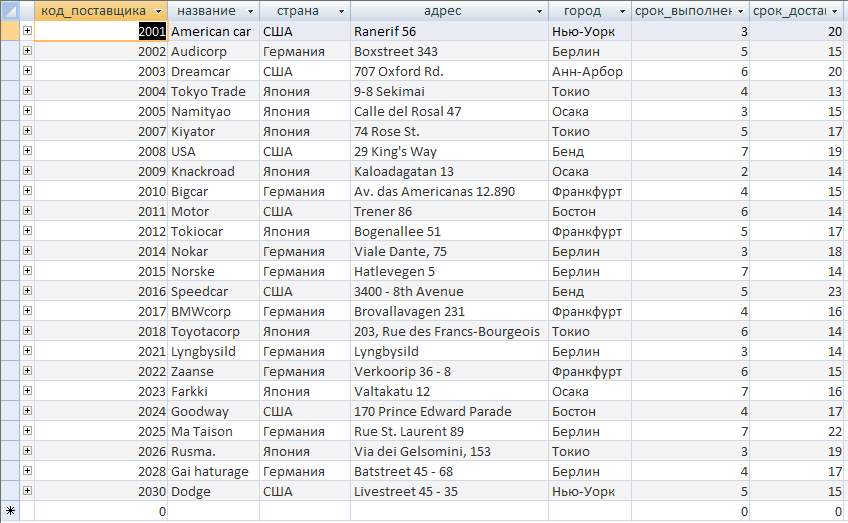Click cell 'Via dei Gelsomini, 153'
The width and height of the screenshot is (848, 523).
(449, 452)
